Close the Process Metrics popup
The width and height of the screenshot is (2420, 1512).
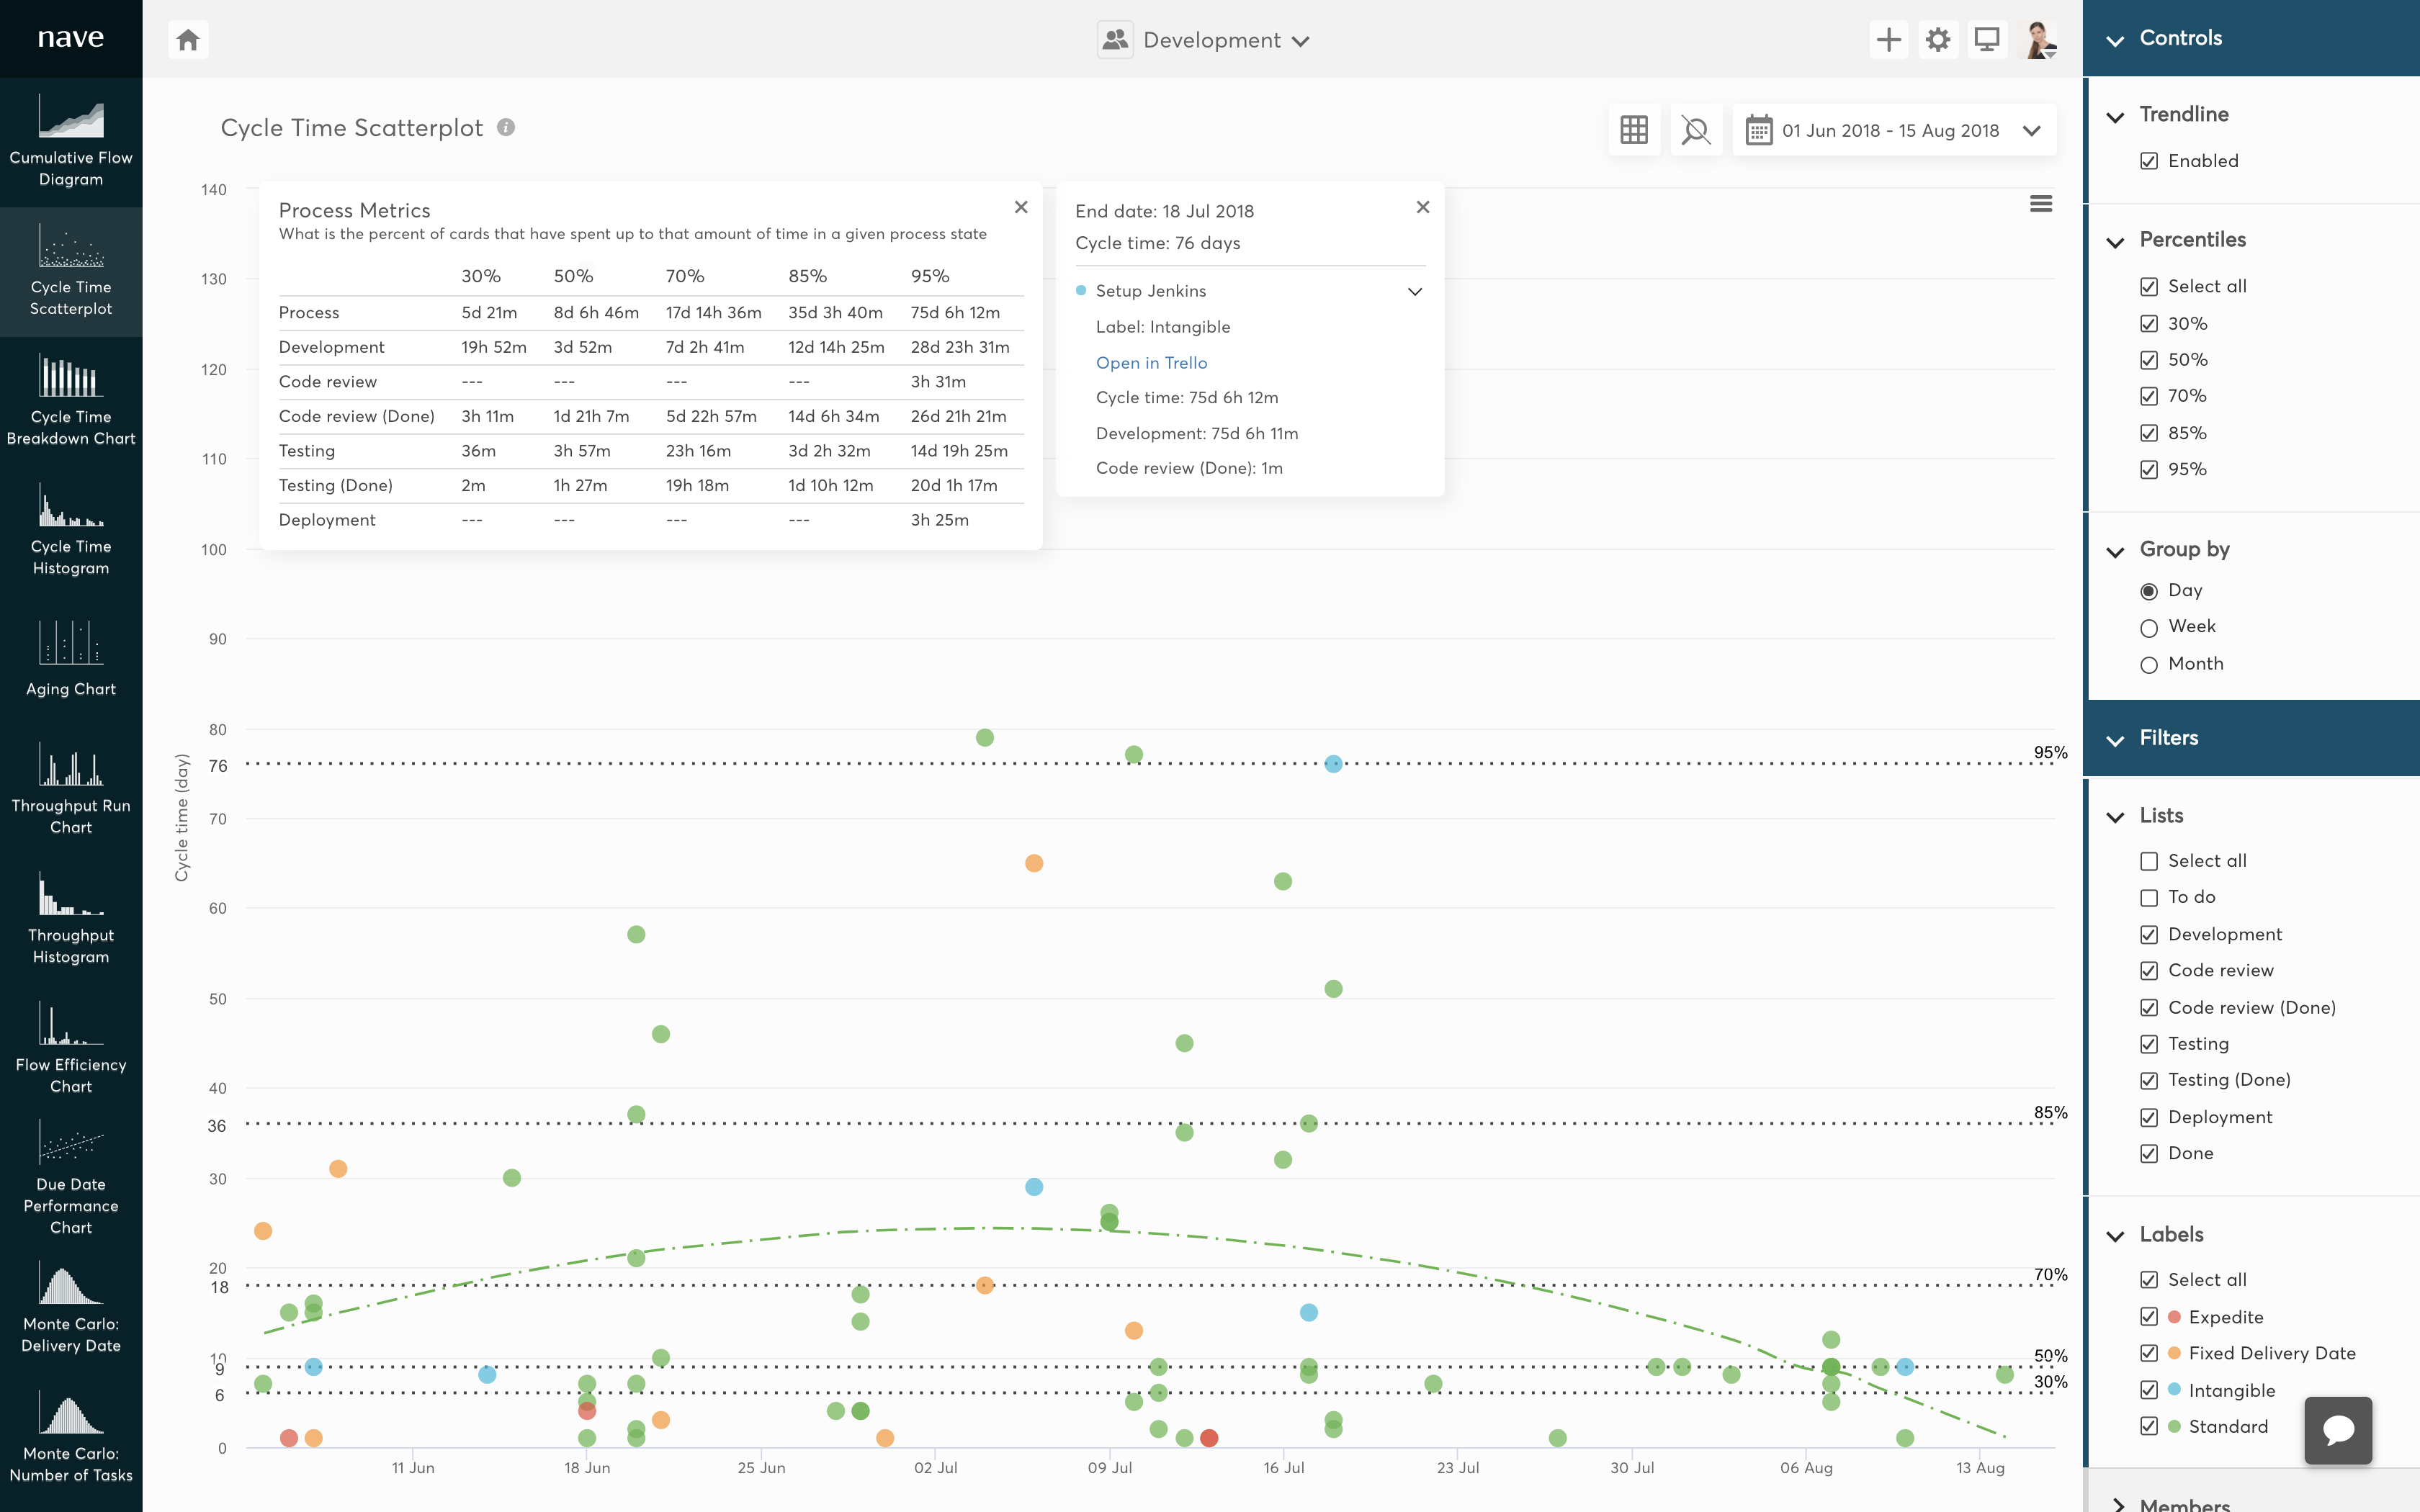click(1021, 207)
